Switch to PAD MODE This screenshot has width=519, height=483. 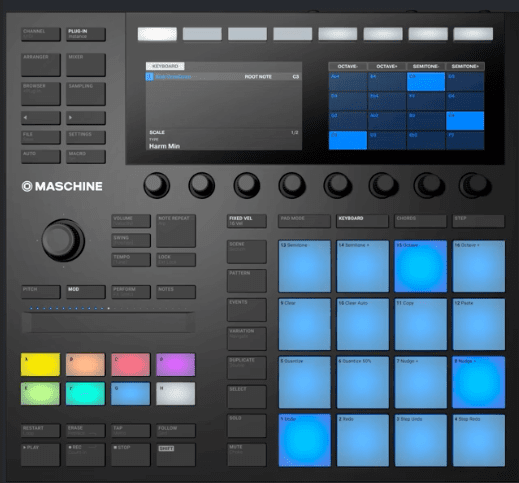(x=304, y=221)
